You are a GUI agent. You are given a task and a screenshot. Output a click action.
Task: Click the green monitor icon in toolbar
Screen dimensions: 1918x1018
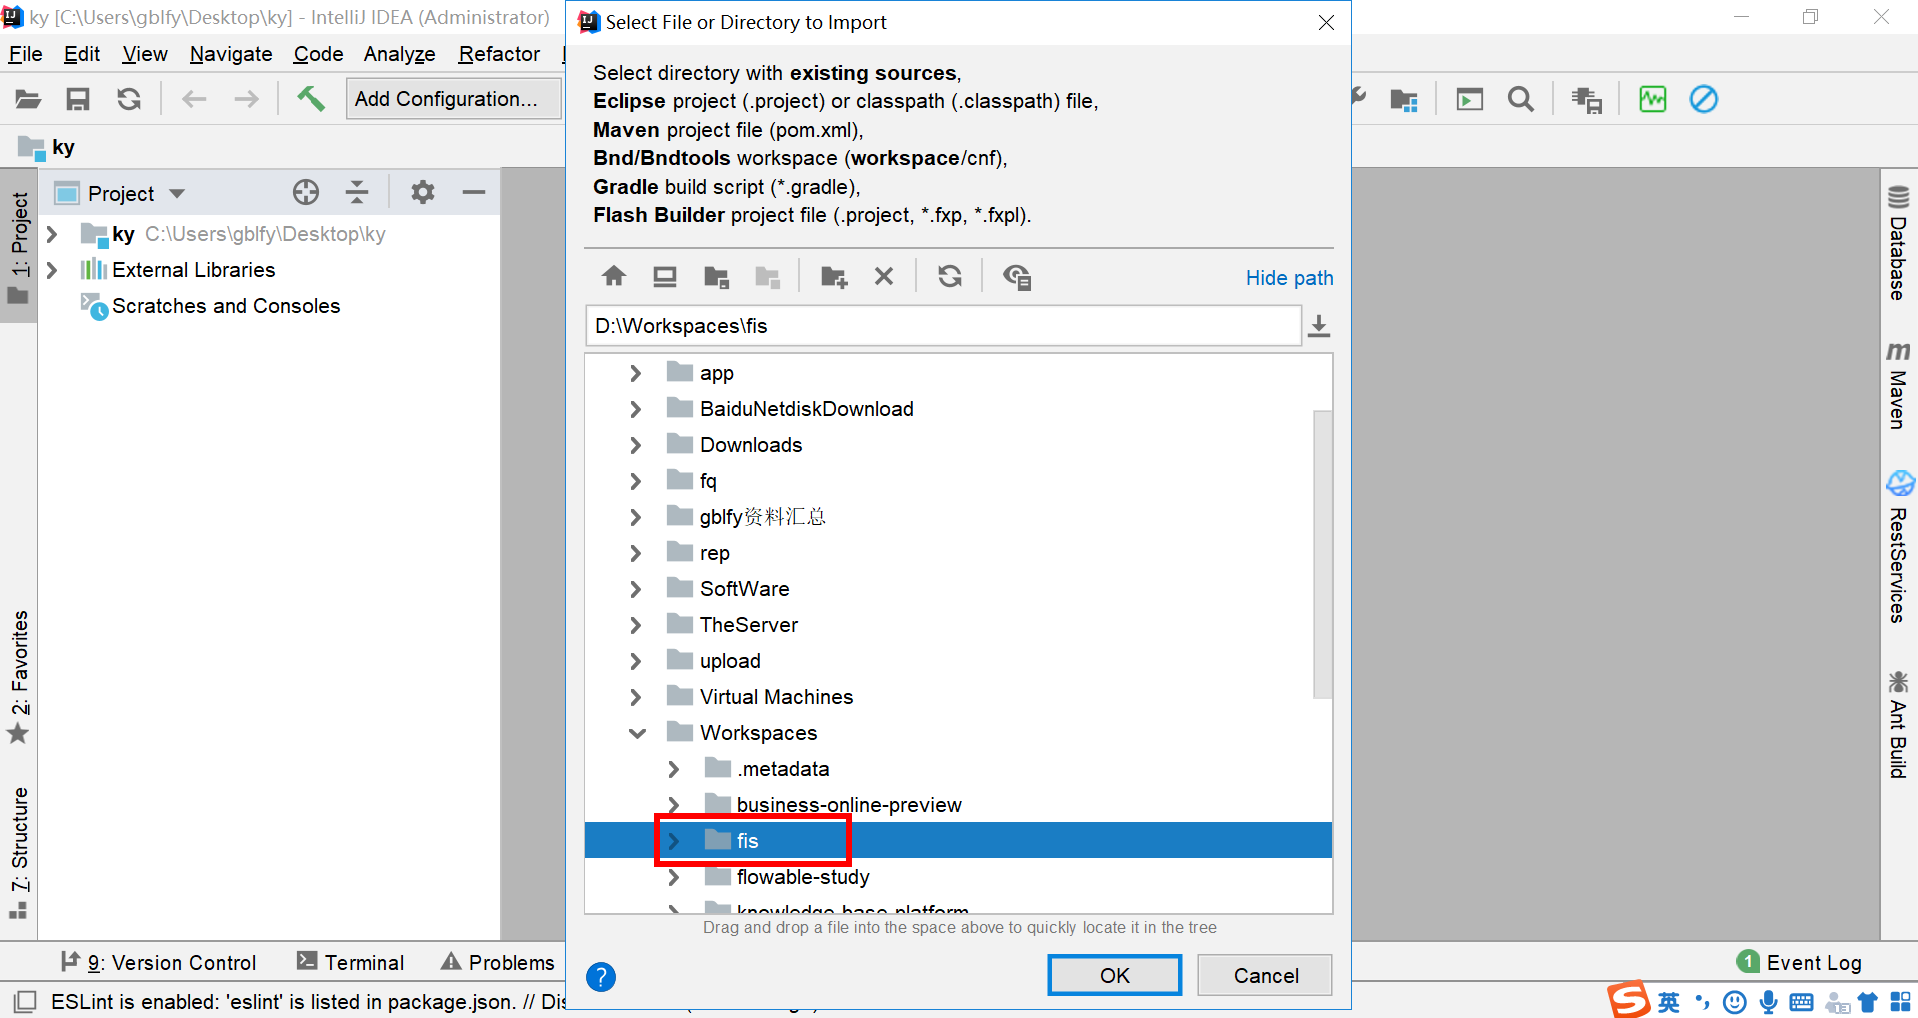[x=1653, y=99]
